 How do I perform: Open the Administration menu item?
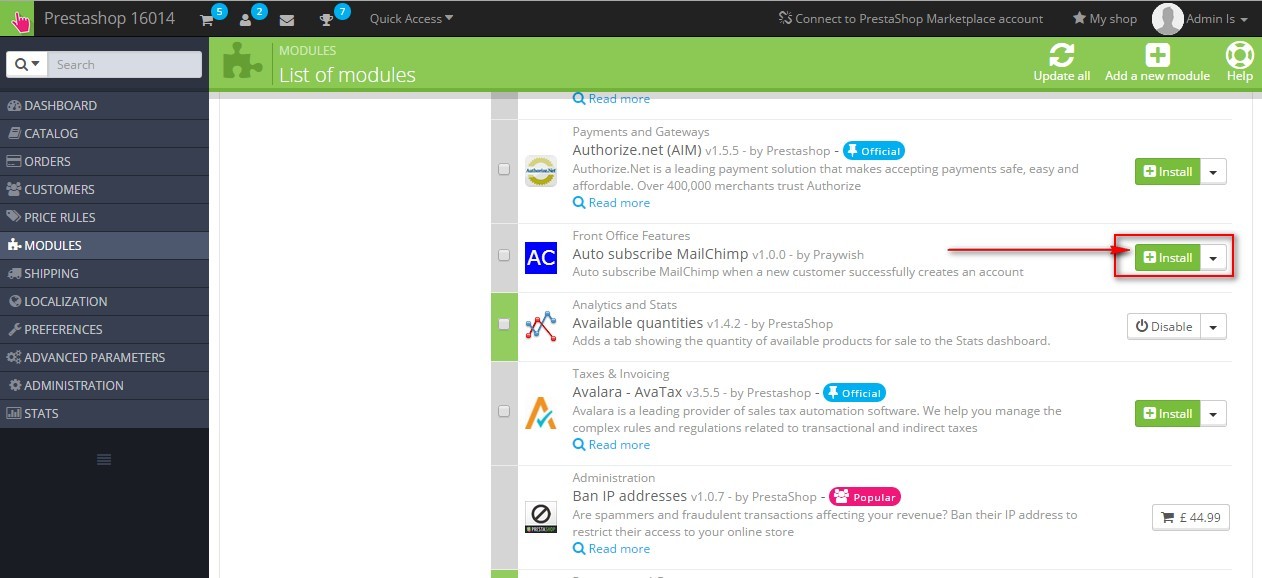point(104,385)
